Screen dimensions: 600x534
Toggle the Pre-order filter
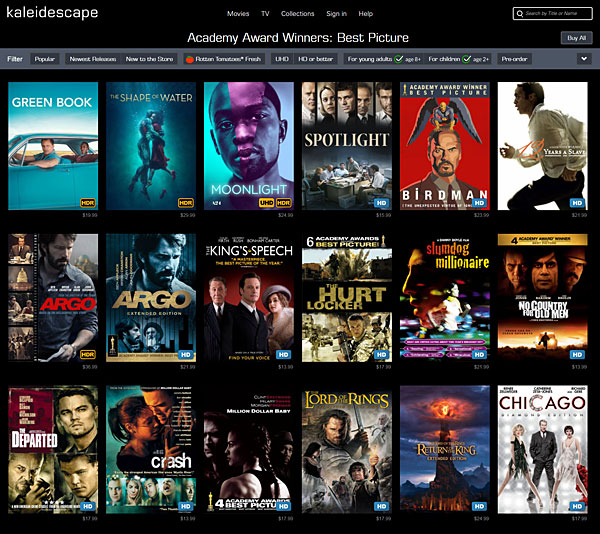coord(514,59)
